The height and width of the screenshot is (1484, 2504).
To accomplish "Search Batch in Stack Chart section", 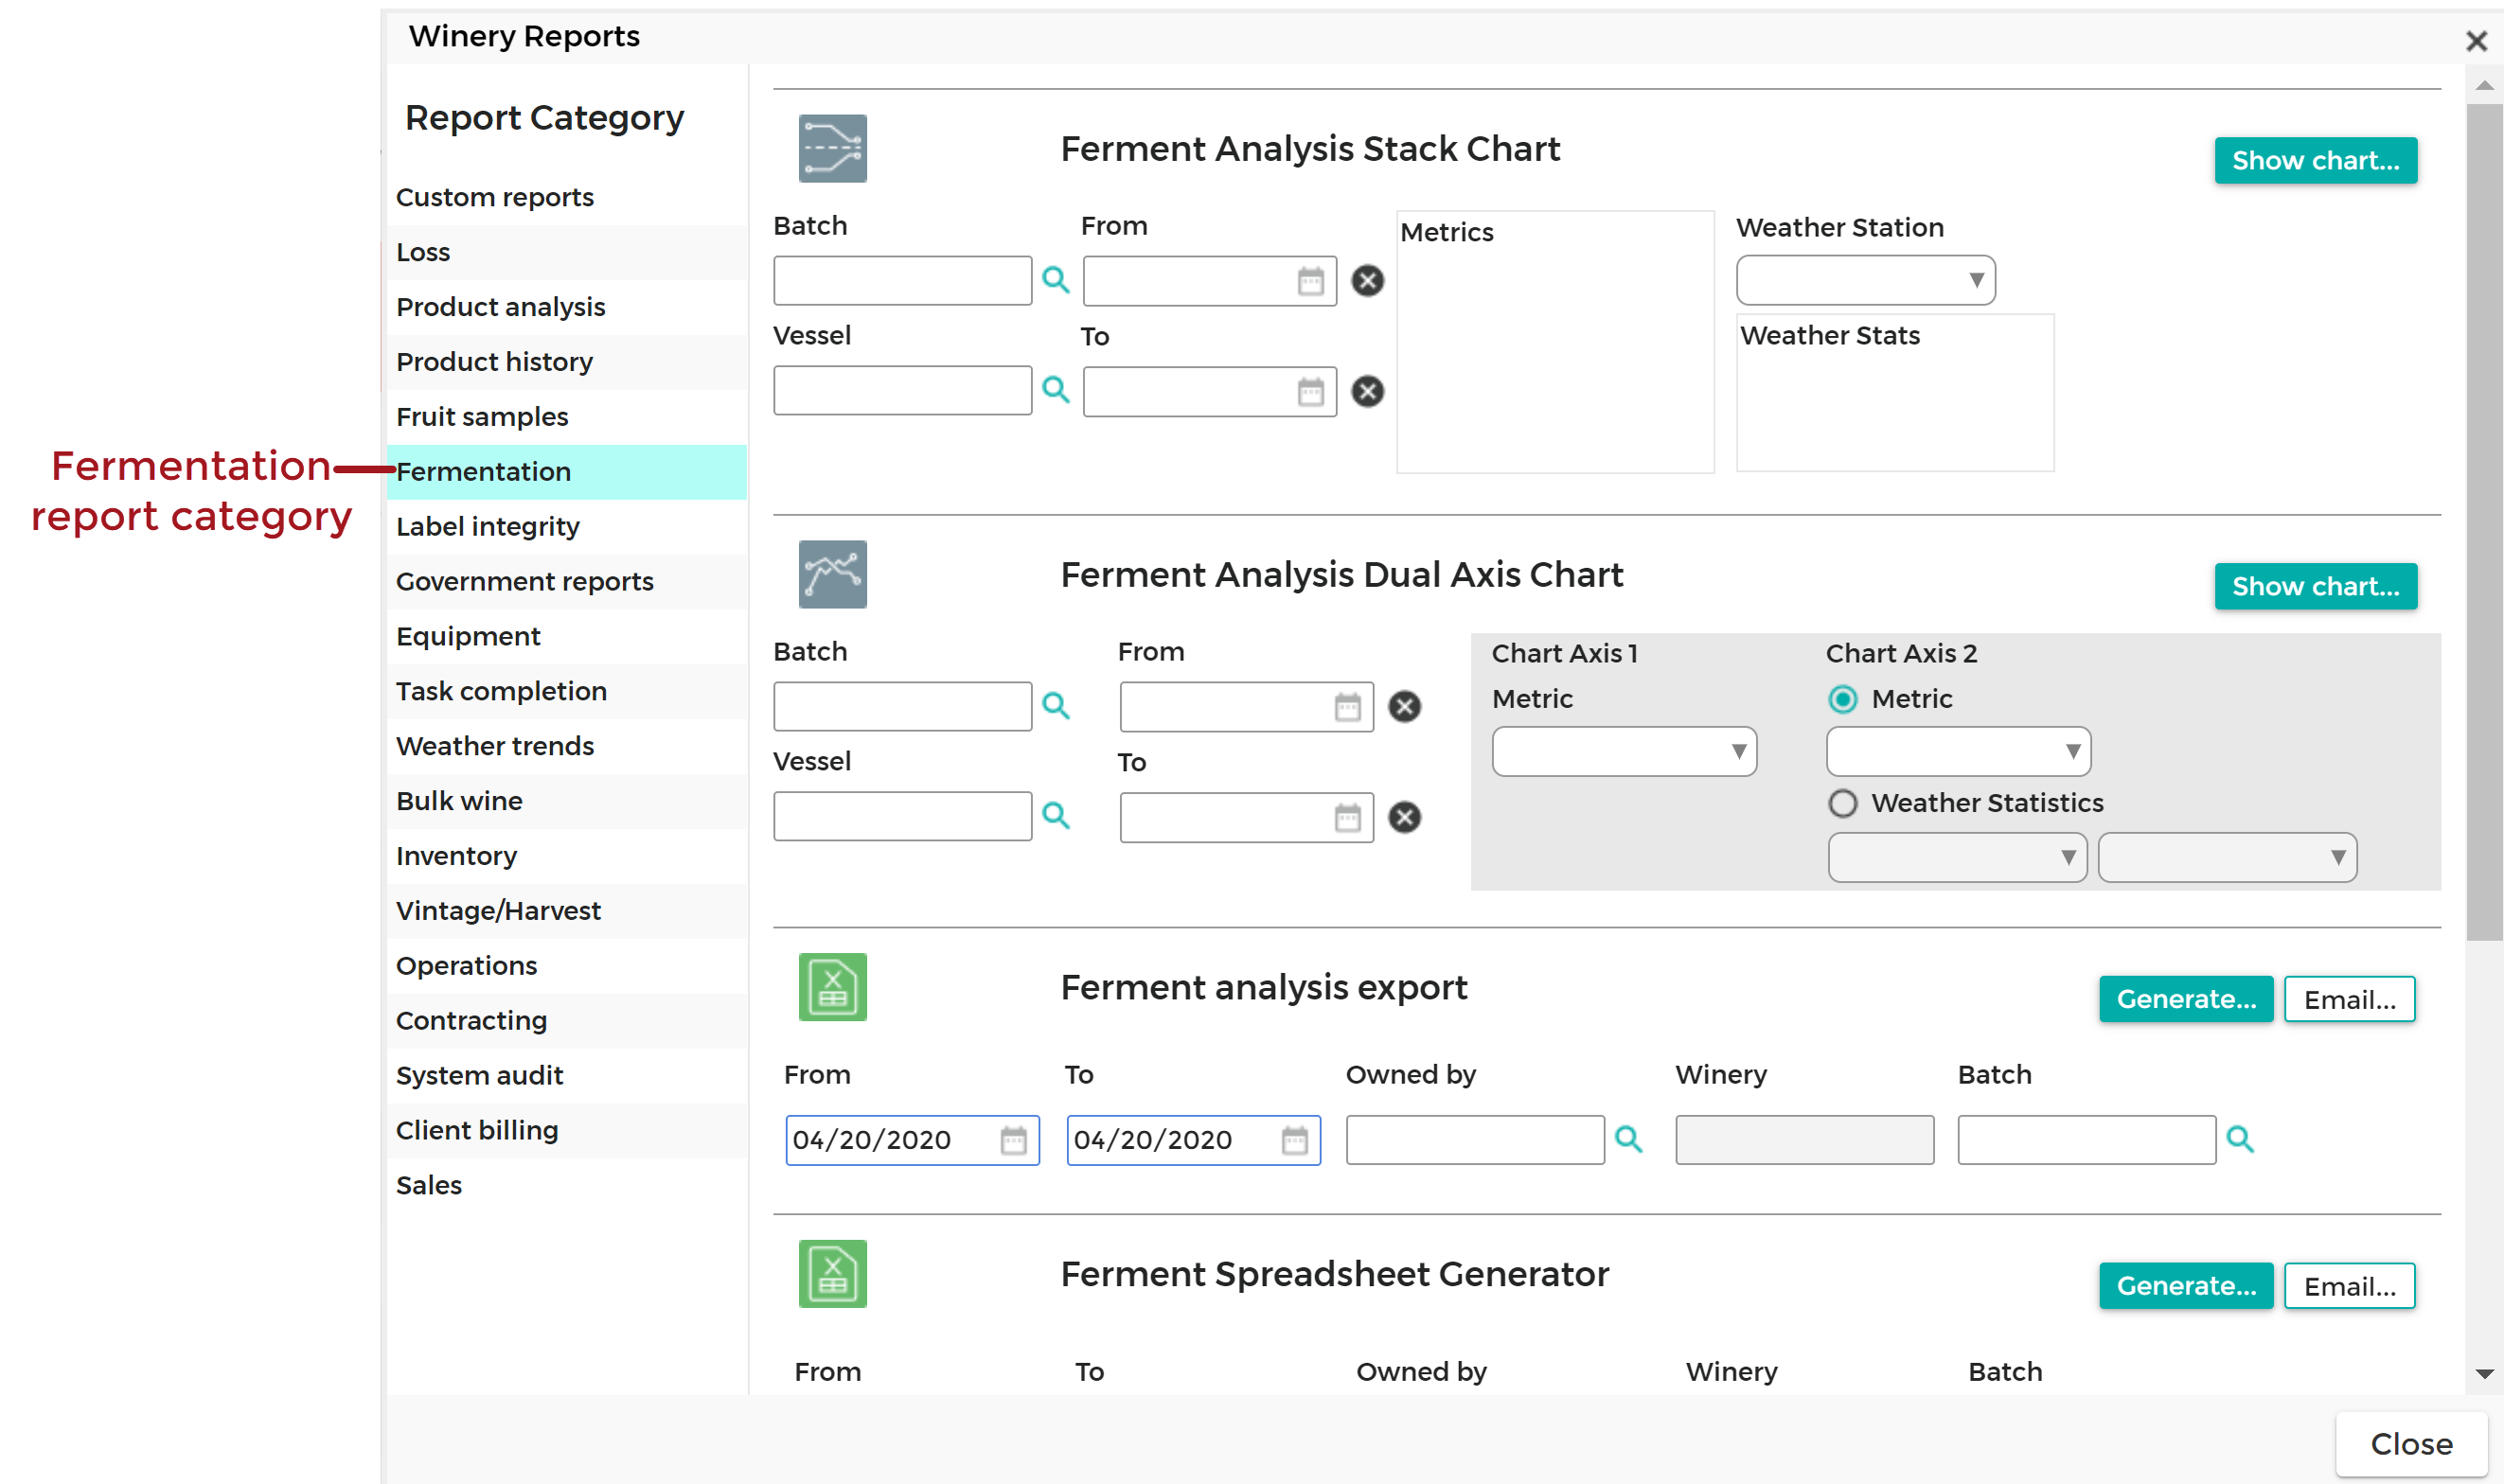I will [1056, 280].
